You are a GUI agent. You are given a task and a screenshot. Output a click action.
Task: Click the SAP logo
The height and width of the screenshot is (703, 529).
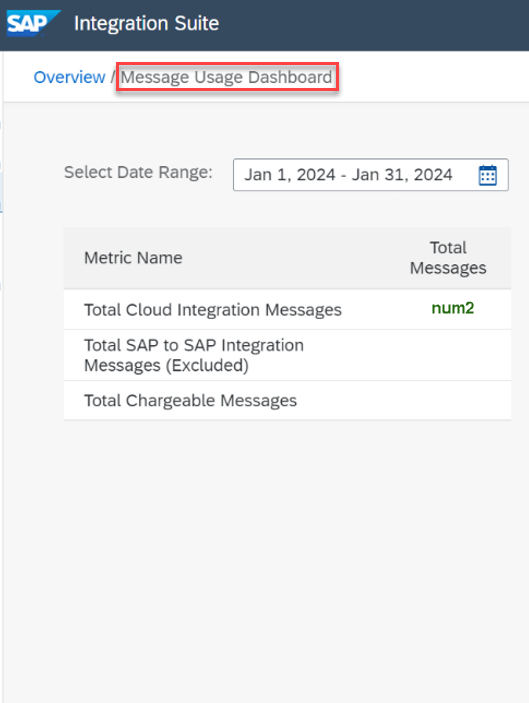tap(34, 23)
